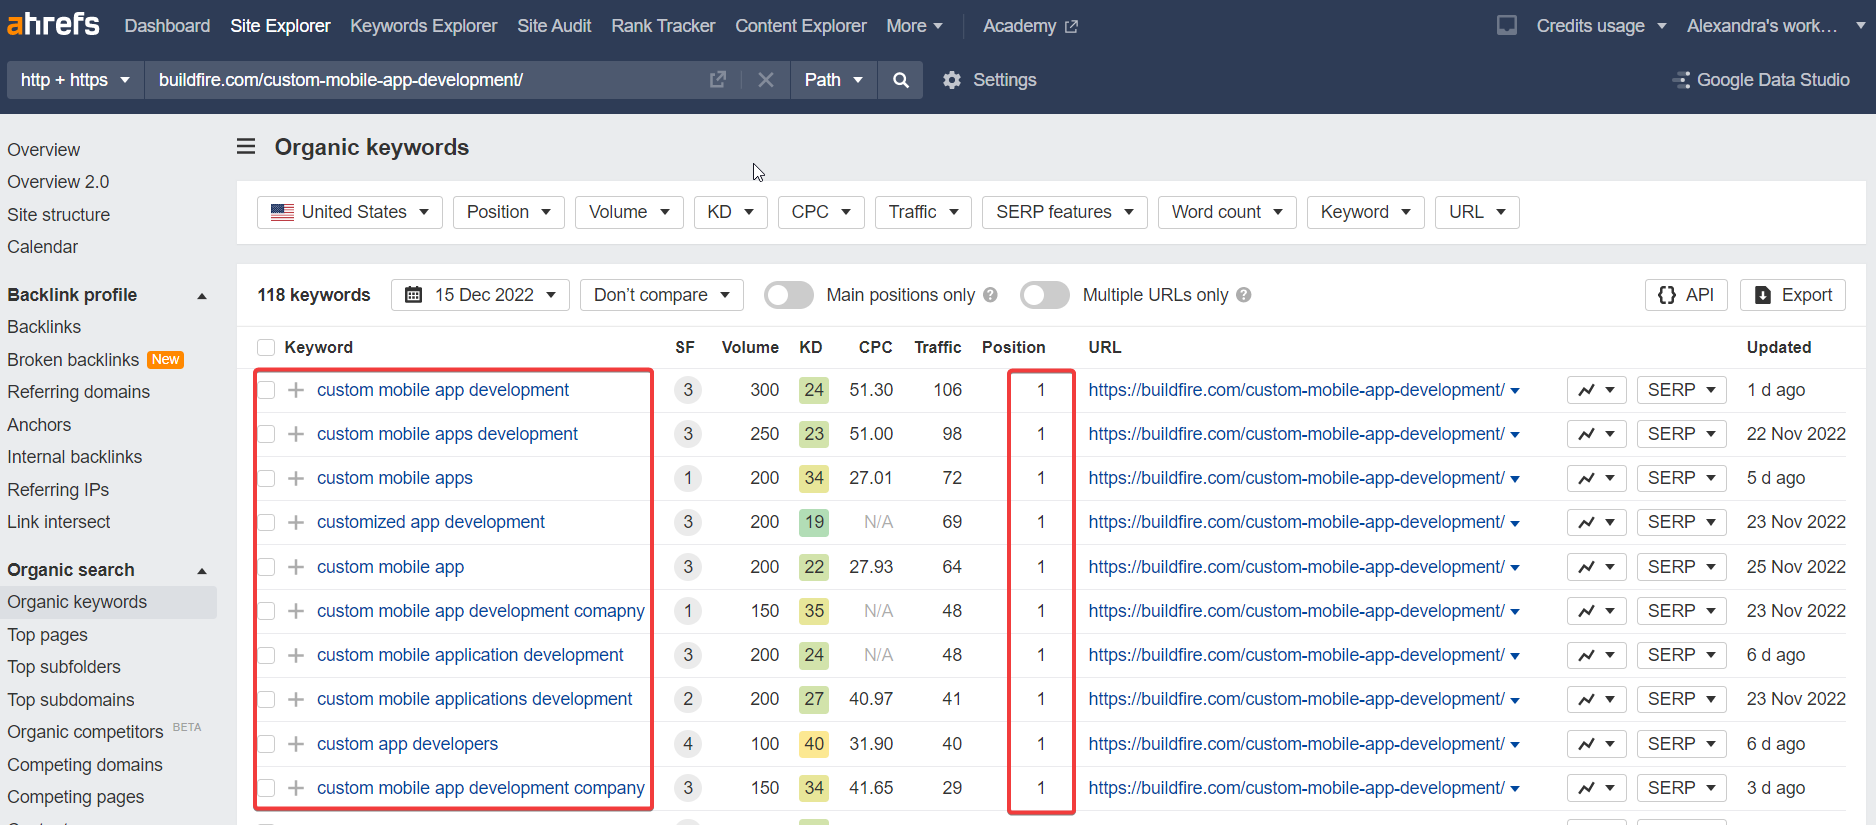Image resolution: width=1876 pixels, height=825 pixels.
Task: Open the KD filter dropdown
Action: [x=731, y=212]
